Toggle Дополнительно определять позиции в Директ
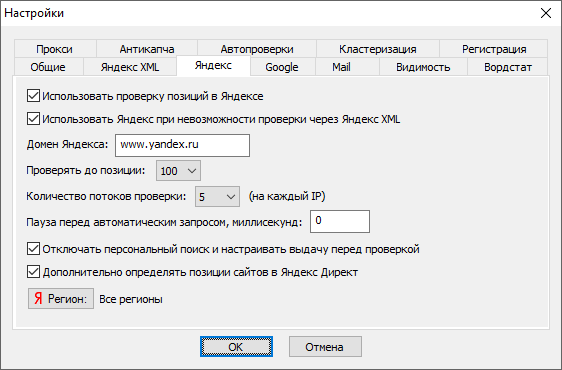Screen dimensions: 562x370 click(33, 272)
